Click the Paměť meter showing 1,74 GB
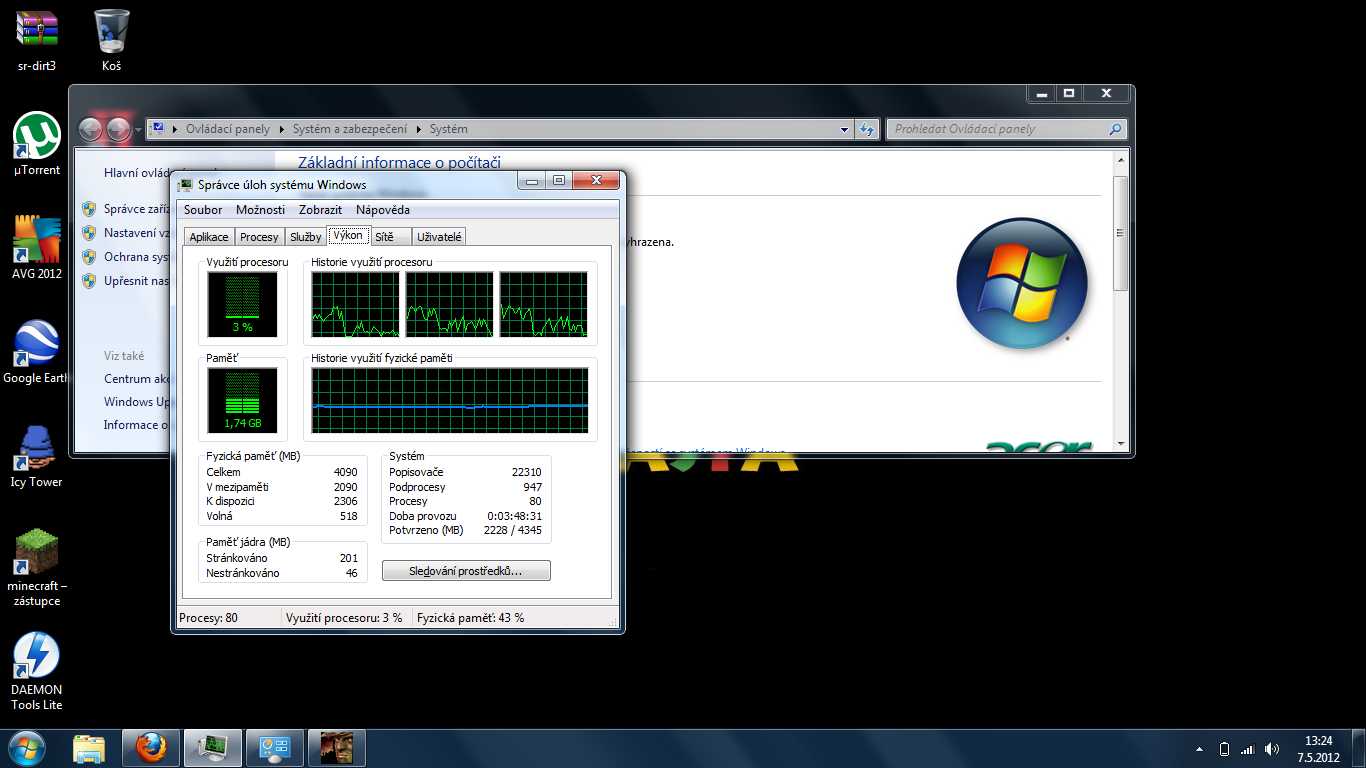 pos(242,399)
